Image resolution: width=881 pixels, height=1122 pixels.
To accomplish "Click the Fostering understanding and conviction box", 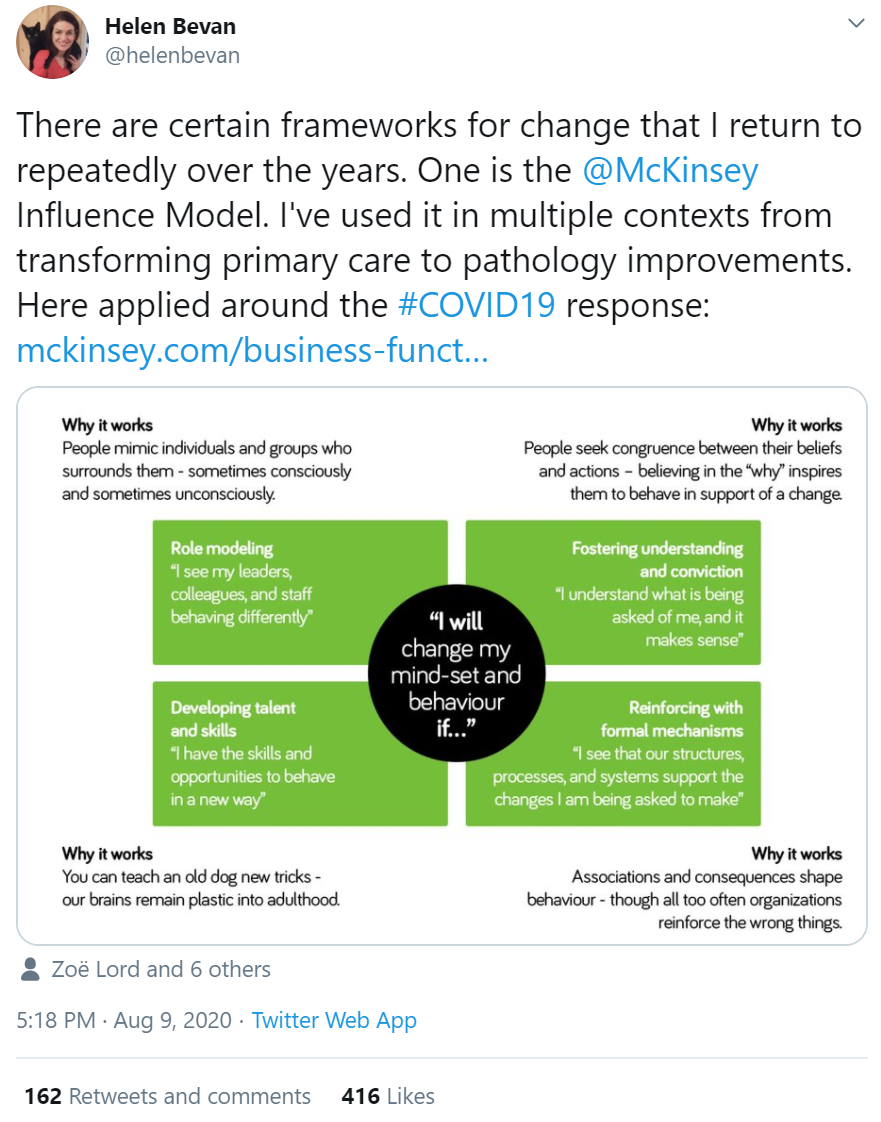I will pos(613,592).
